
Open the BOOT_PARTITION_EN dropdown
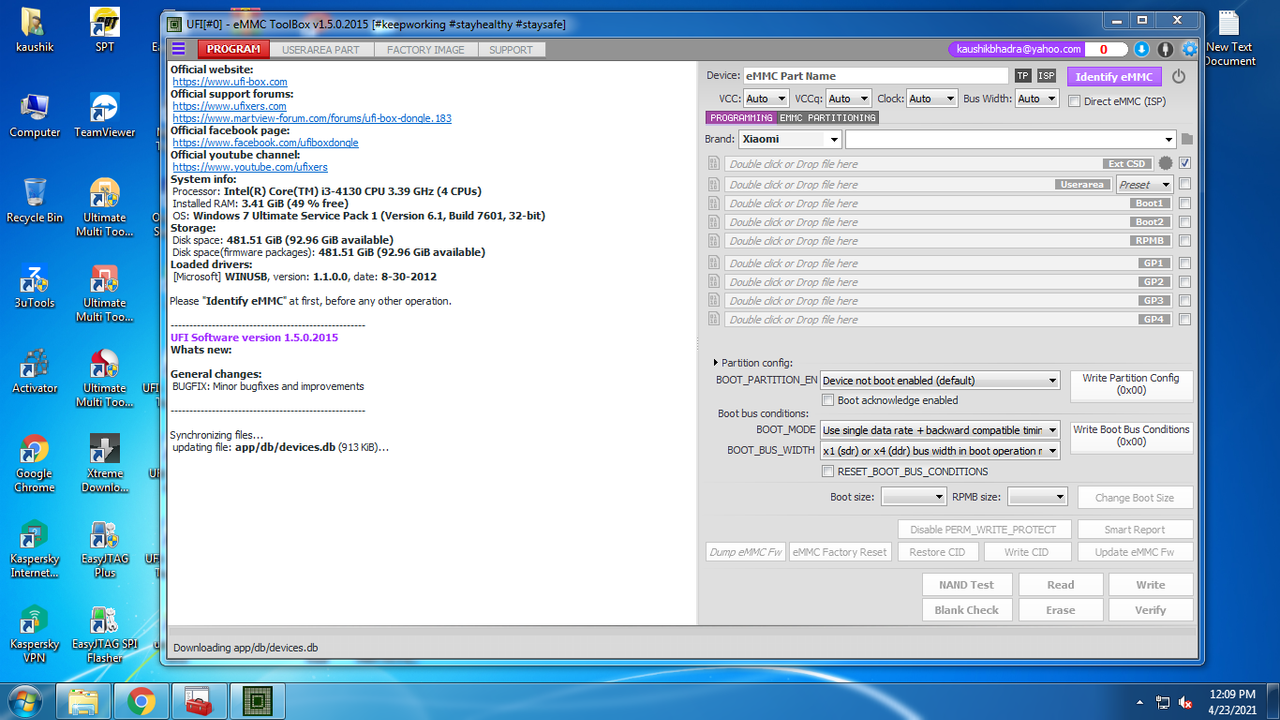coord(939,380)
